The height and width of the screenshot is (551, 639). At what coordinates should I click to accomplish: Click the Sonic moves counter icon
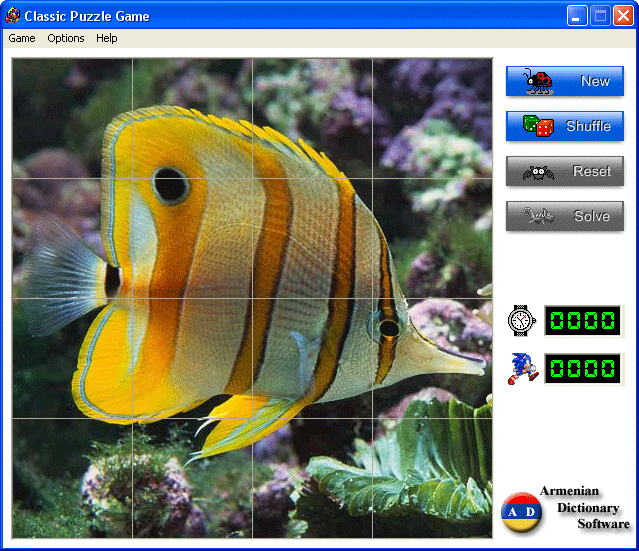pos(523,368)
